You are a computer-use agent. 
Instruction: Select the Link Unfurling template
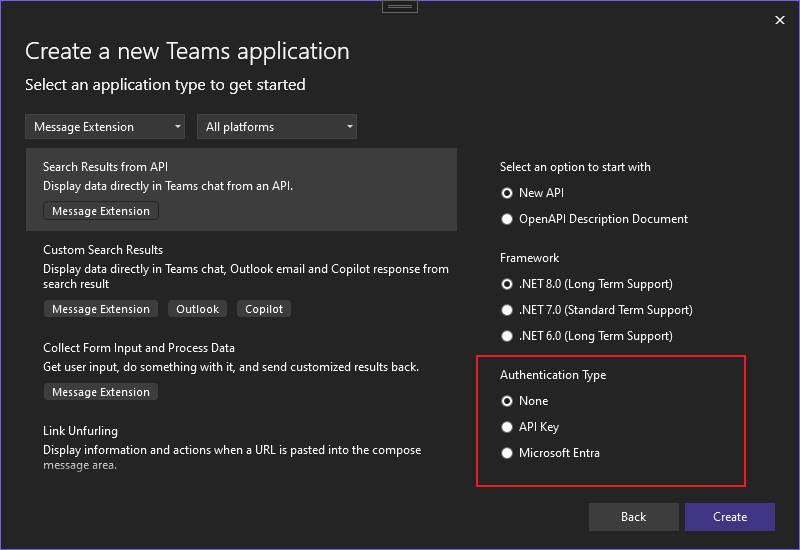[241, 447]
